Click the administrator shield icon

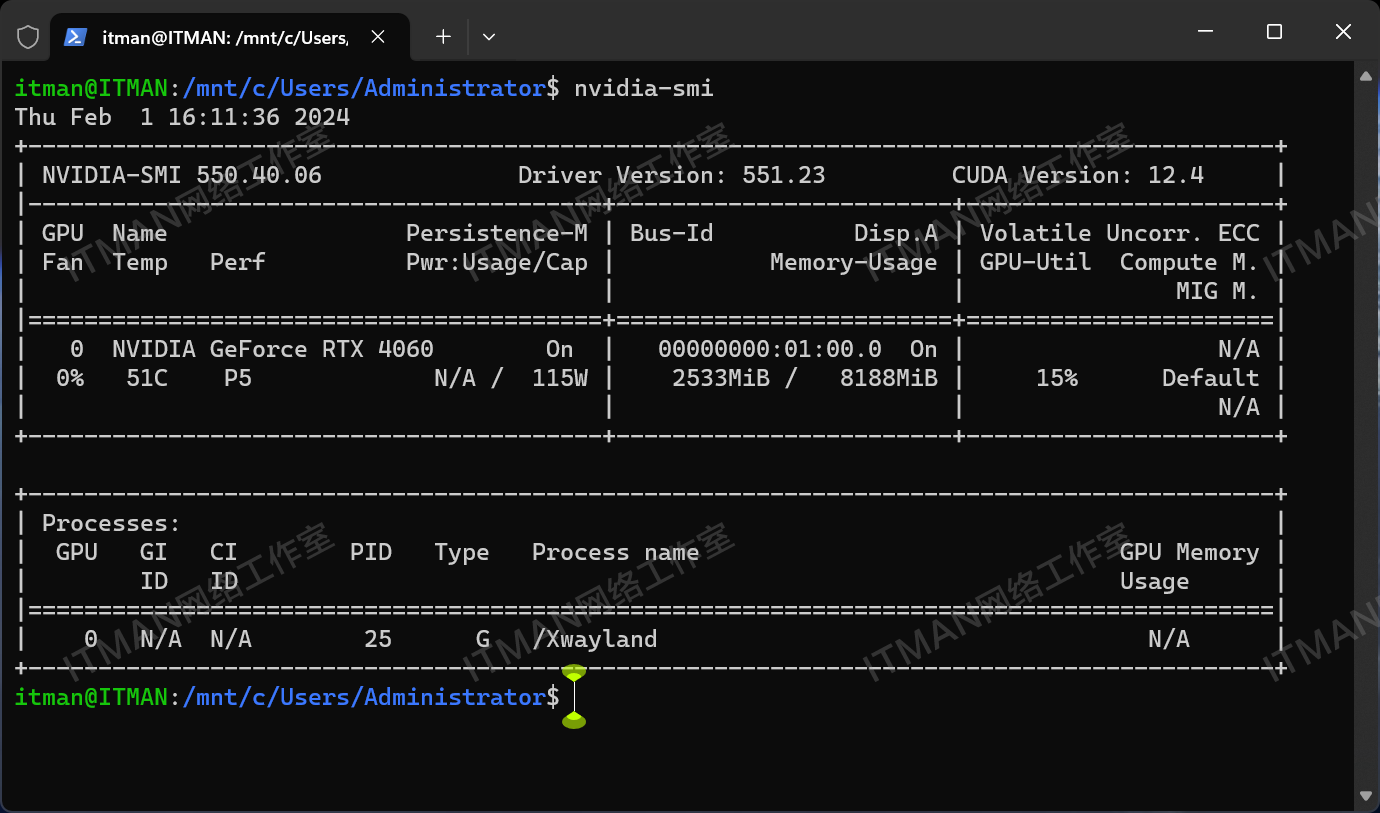coord(28,37)
